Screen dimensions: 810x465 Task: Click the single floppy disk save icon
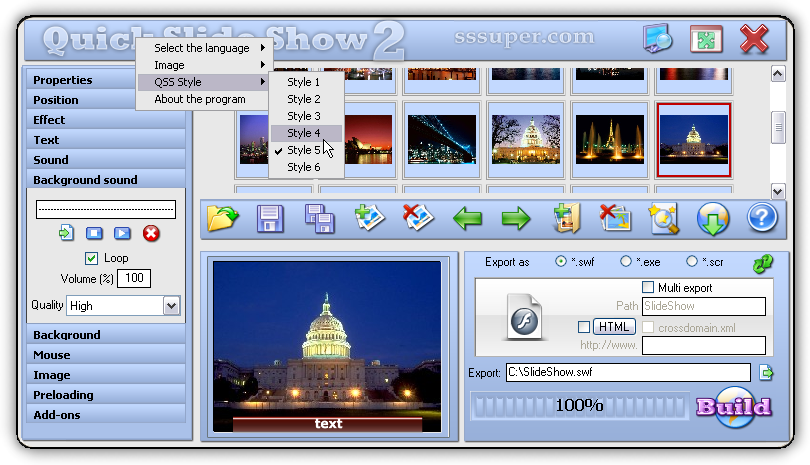click(271, 217)
